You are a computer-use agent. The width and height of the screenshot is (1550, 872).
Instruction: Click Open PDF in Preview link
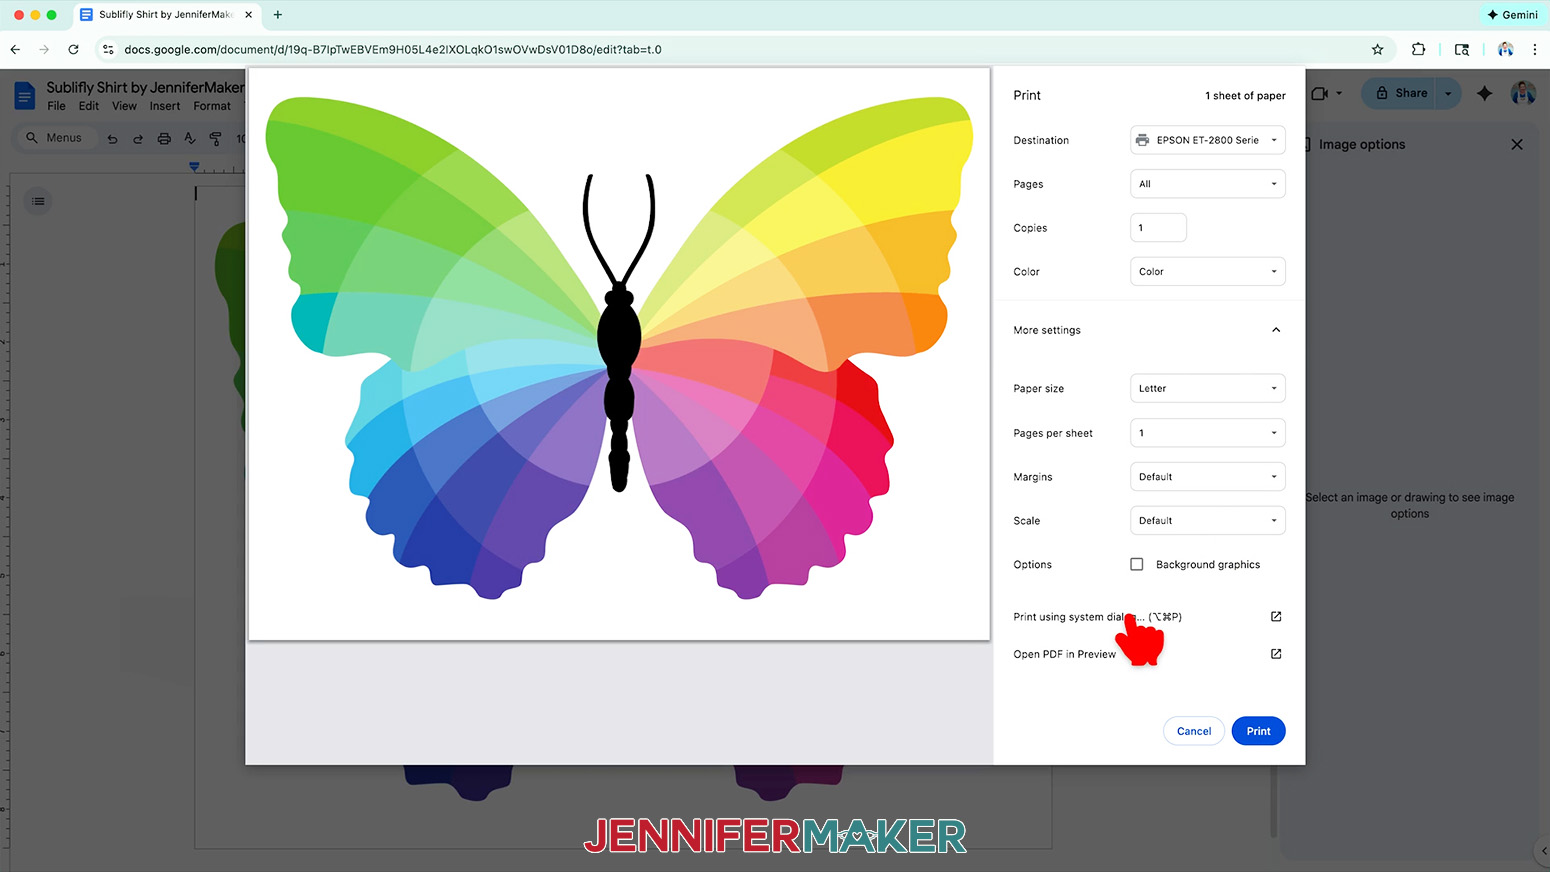click(1064, 654)
